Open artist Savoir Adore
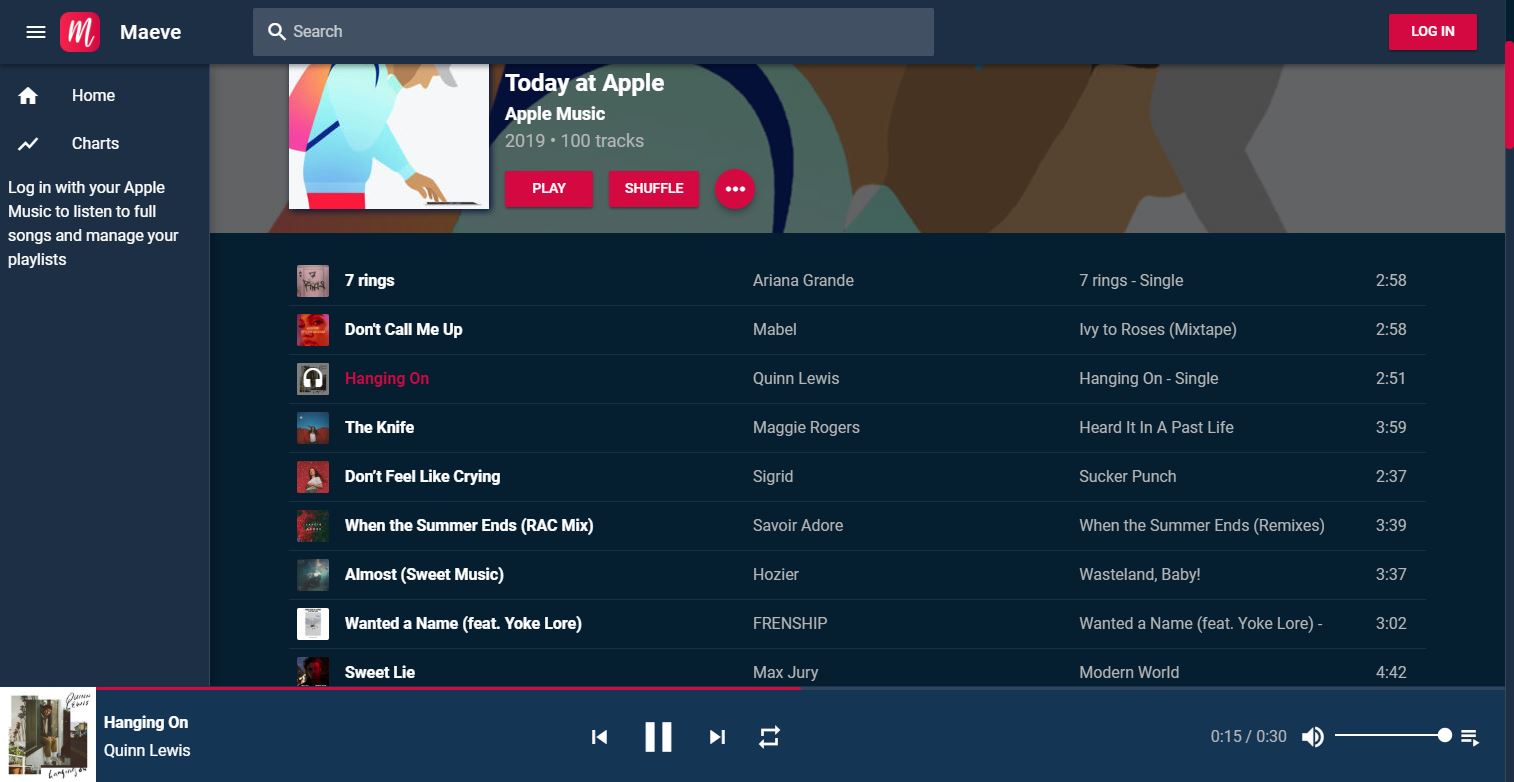Image resolution: width=1514 pixels, height=782 pixels. point(798,526)
